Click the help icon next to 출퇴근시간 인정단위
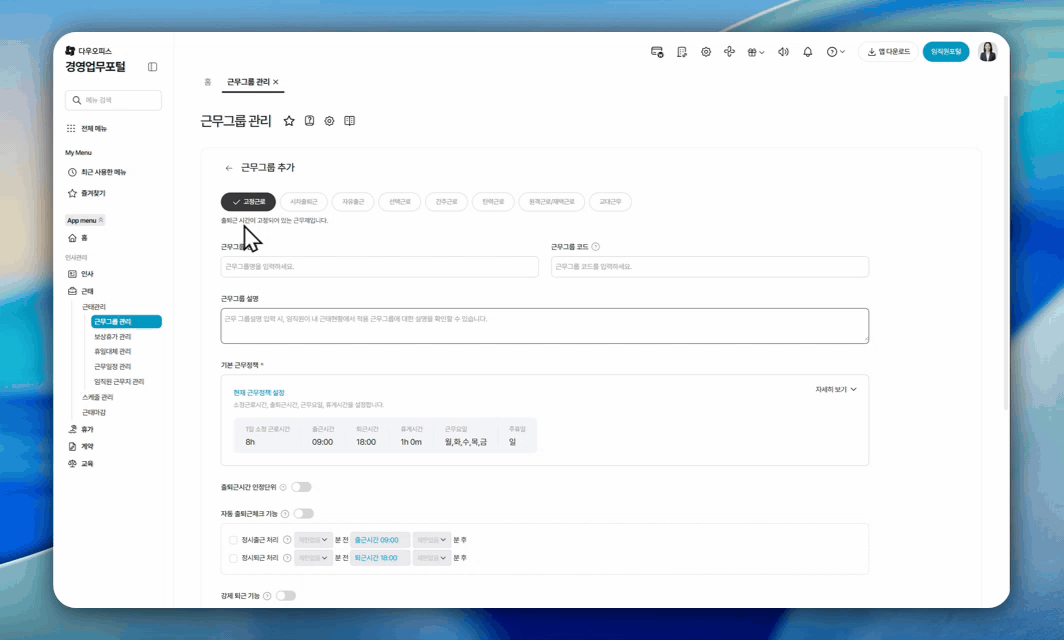 pyautogui.click(x=283, y=487)
